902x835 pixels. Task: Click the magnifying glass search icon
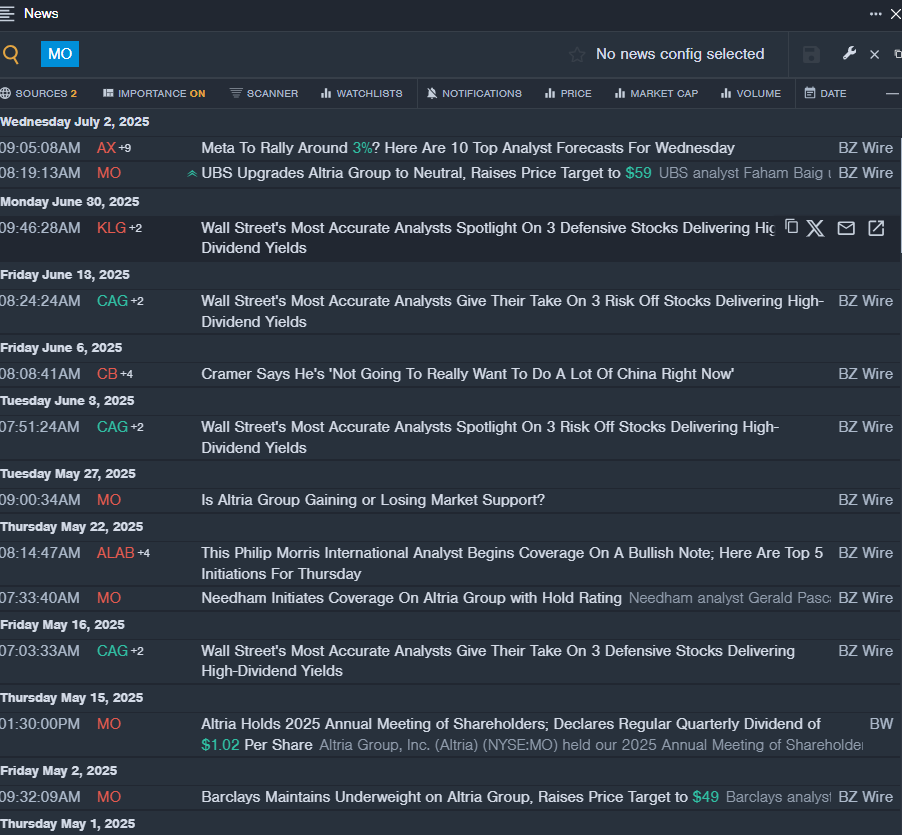[x=11, y=54]
